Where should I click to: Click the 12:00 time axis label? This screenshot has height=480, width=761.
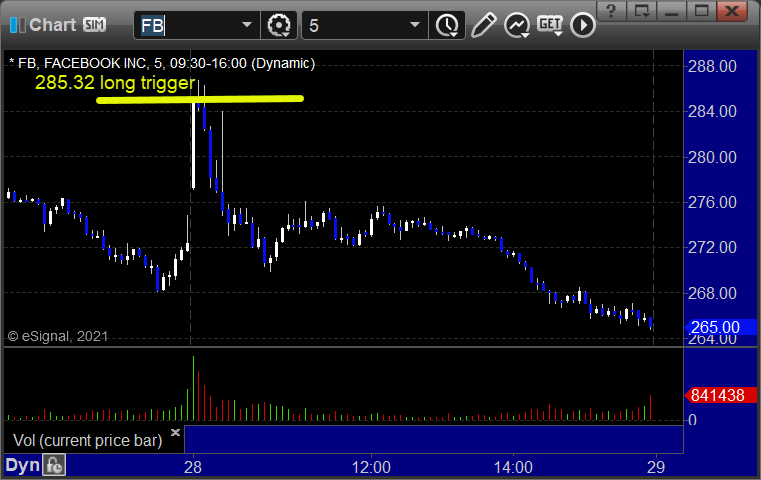371,467
